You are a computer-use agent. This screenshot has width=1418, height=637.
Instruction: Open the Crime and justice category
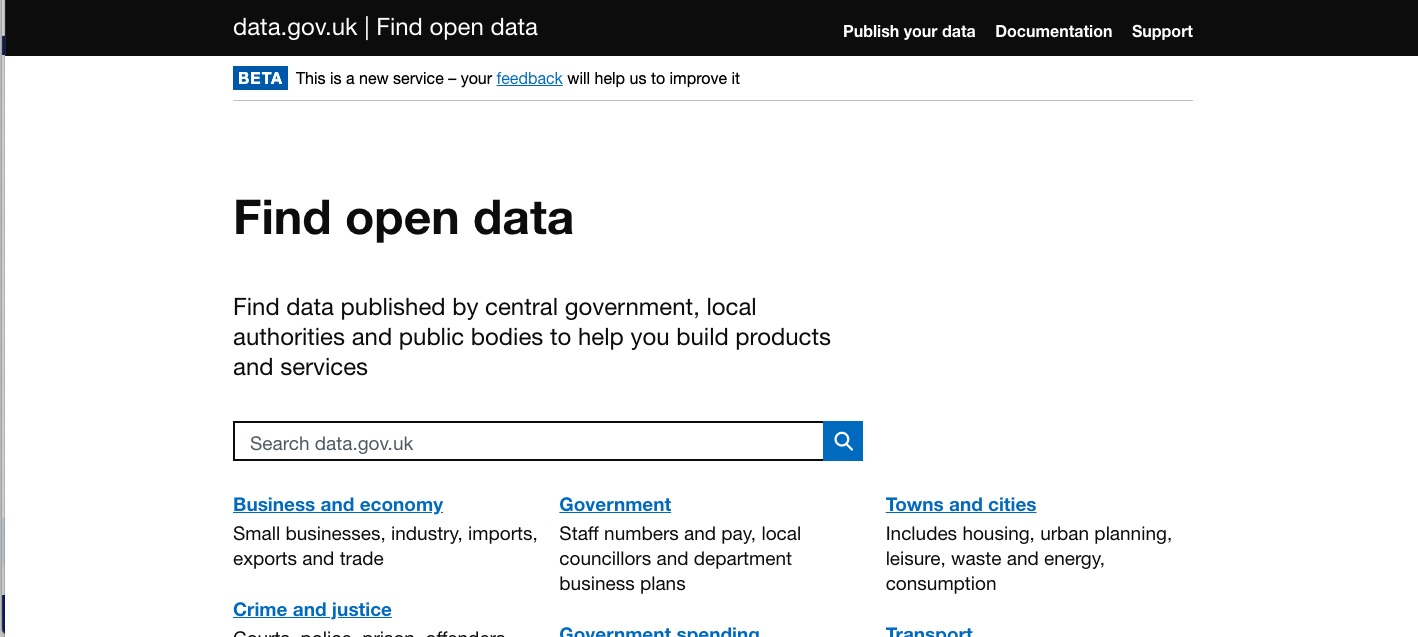[x=312, y=609]
